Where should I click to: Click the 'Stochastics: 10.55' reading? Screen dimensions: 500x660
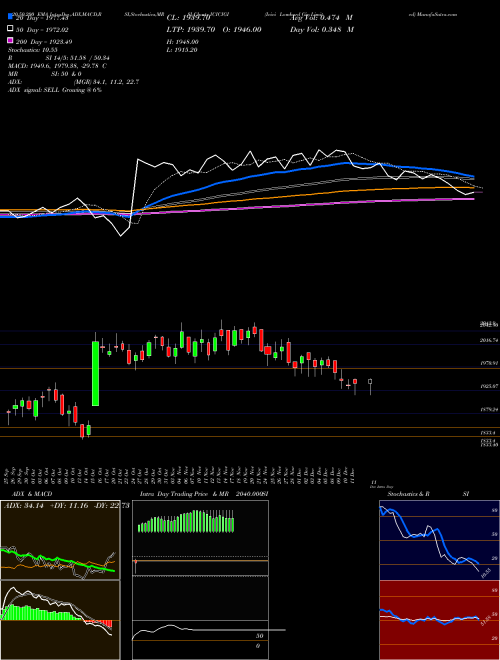click(32, 50)
